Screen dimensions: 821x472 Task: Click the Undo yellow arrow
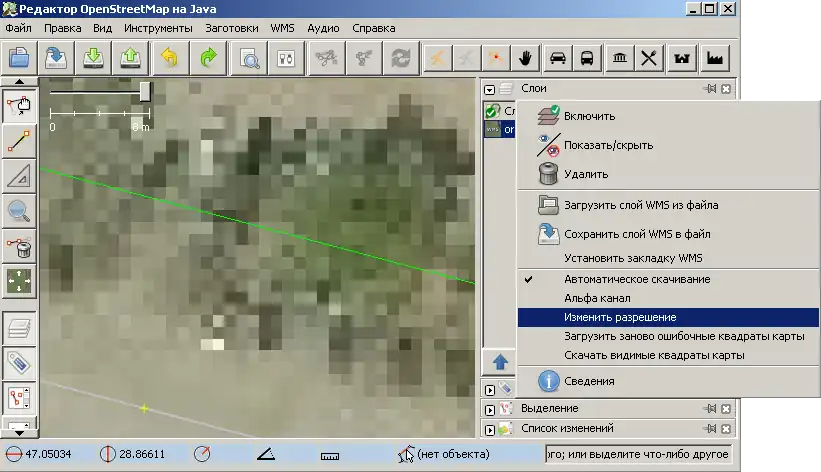169,57
